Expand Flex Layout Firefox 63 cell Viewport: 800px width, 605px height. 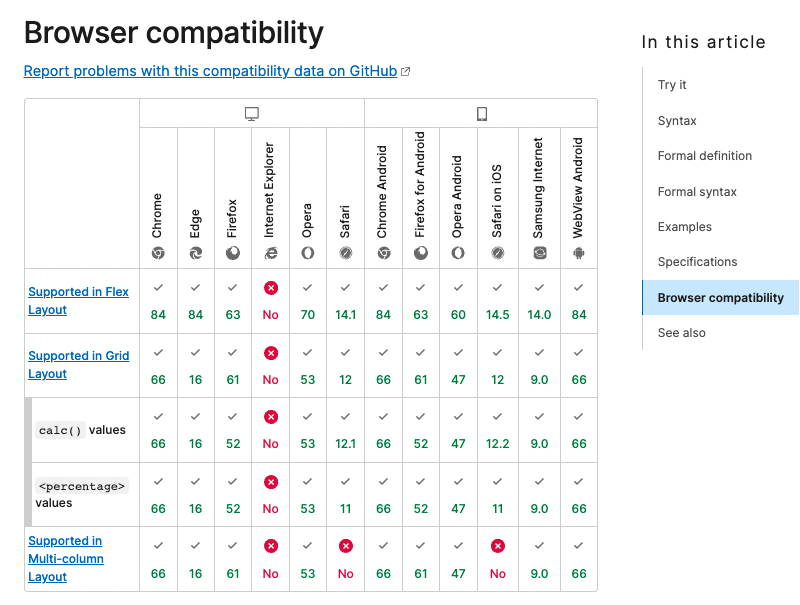click(233, 301)
